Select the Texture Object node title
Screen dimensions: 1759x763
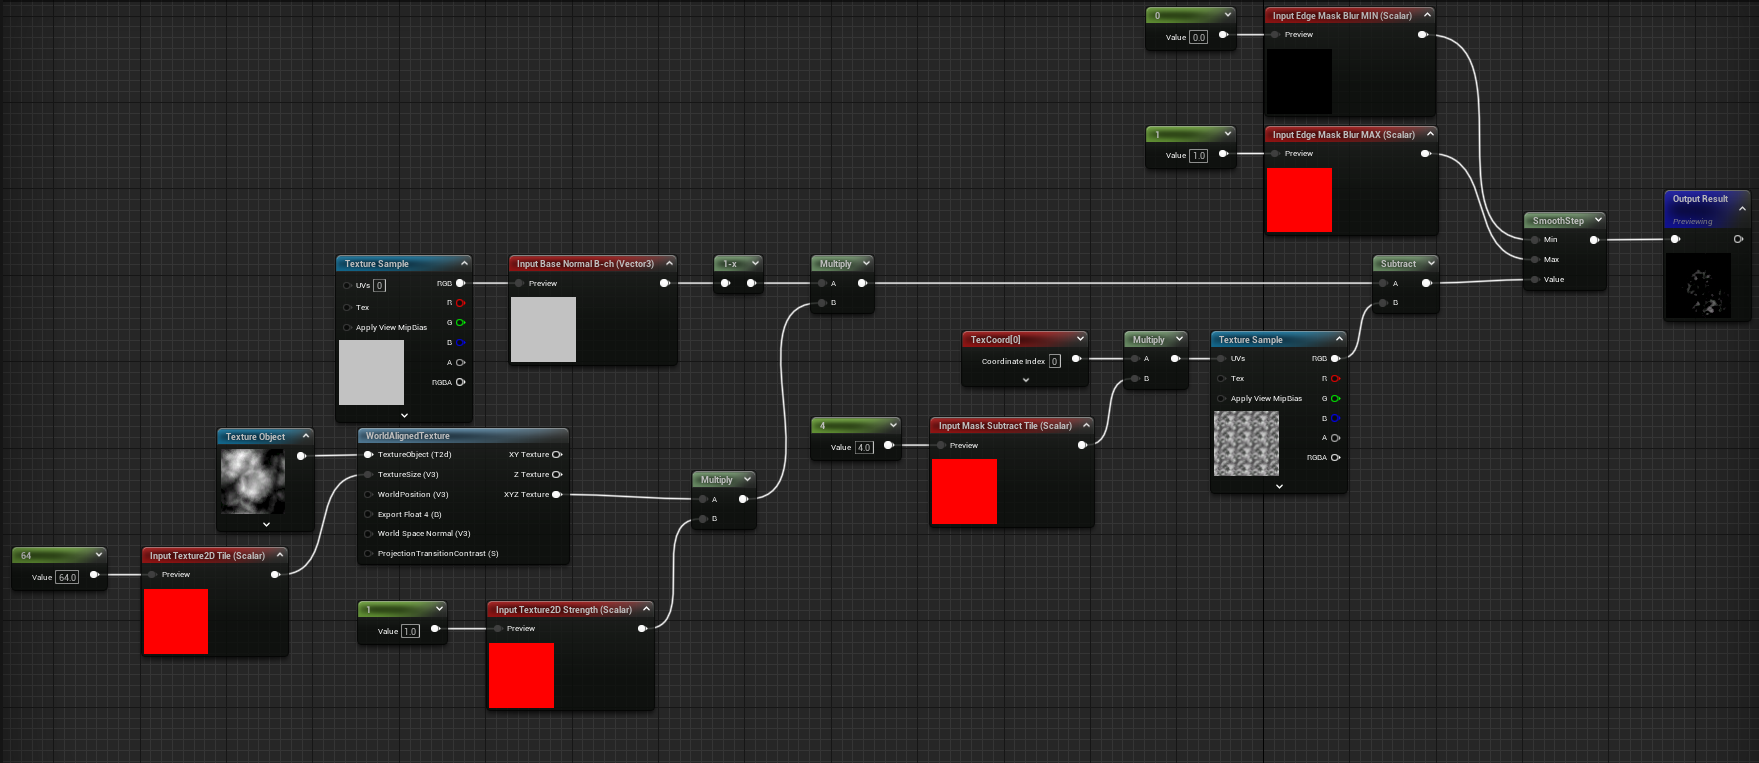[255, 437]
